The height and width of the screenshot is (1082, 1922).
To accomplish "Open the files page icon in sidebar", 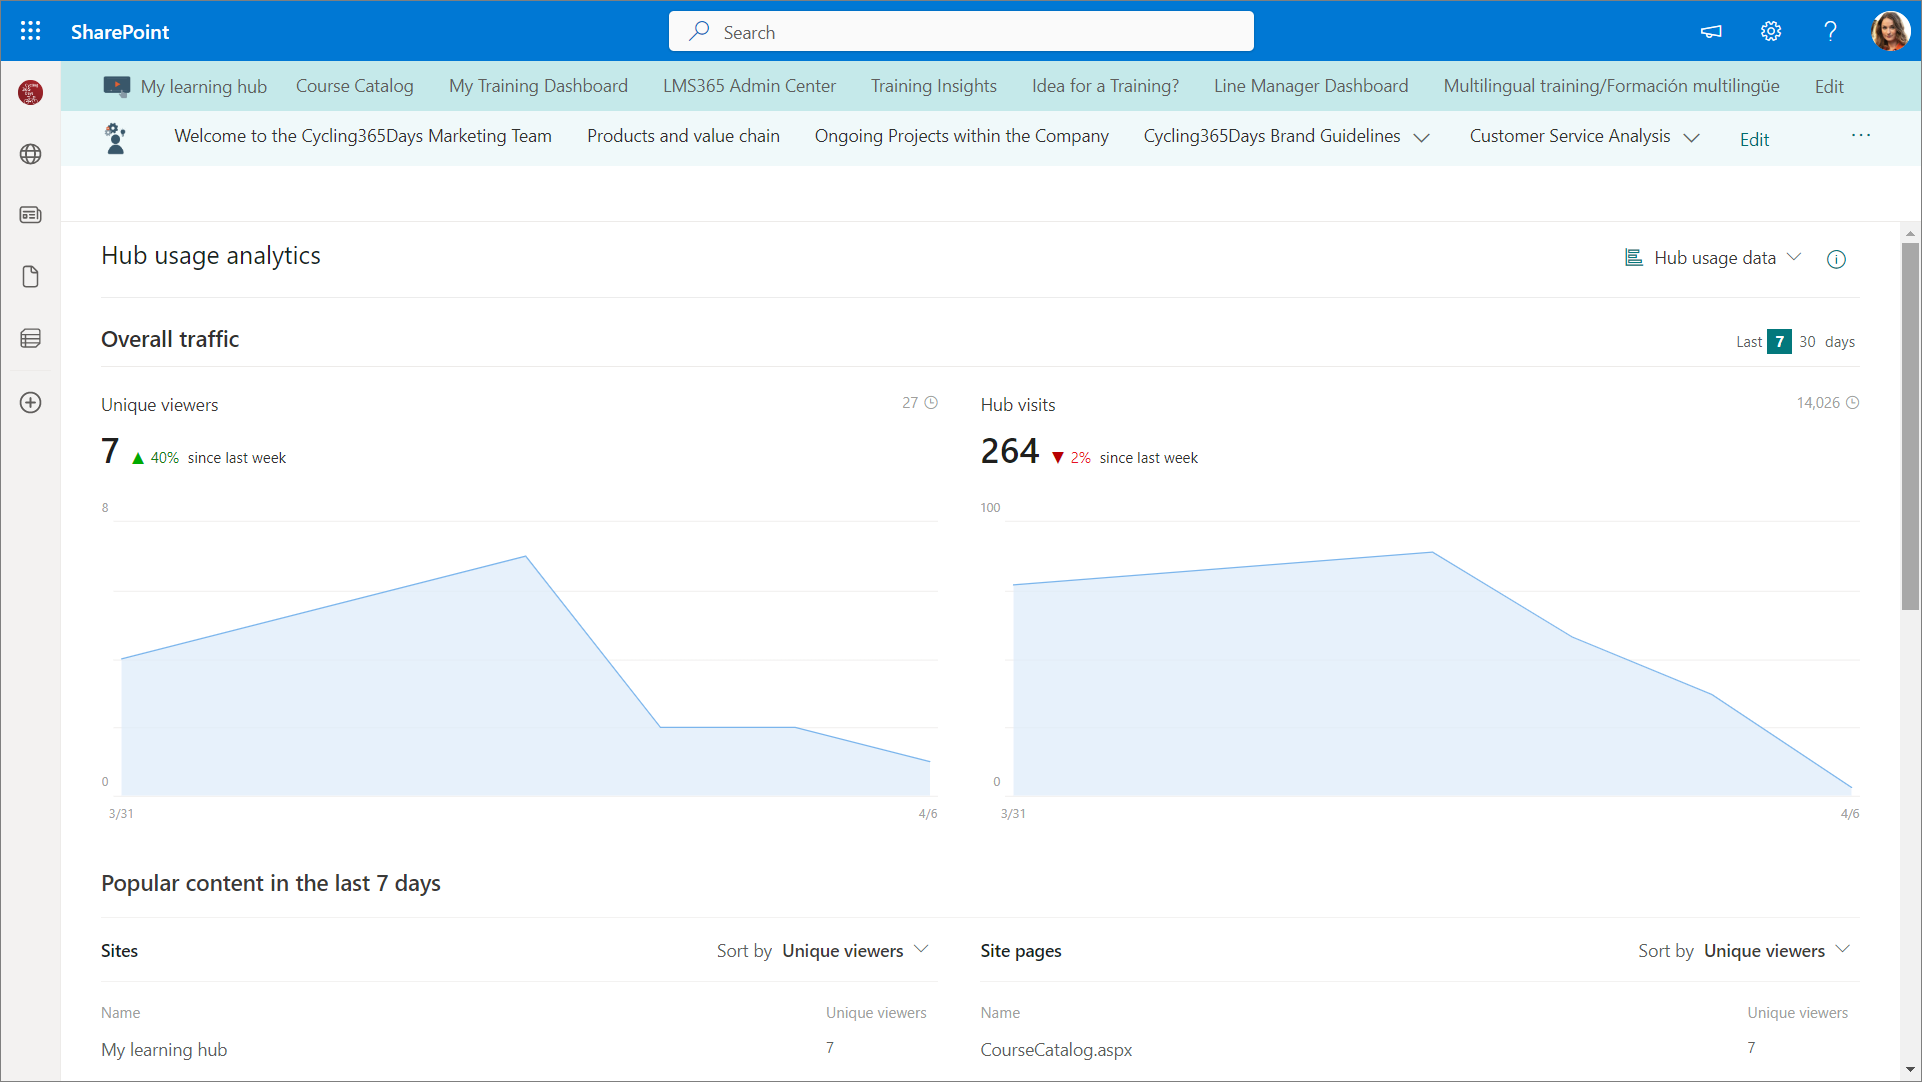I will (30, 277).
